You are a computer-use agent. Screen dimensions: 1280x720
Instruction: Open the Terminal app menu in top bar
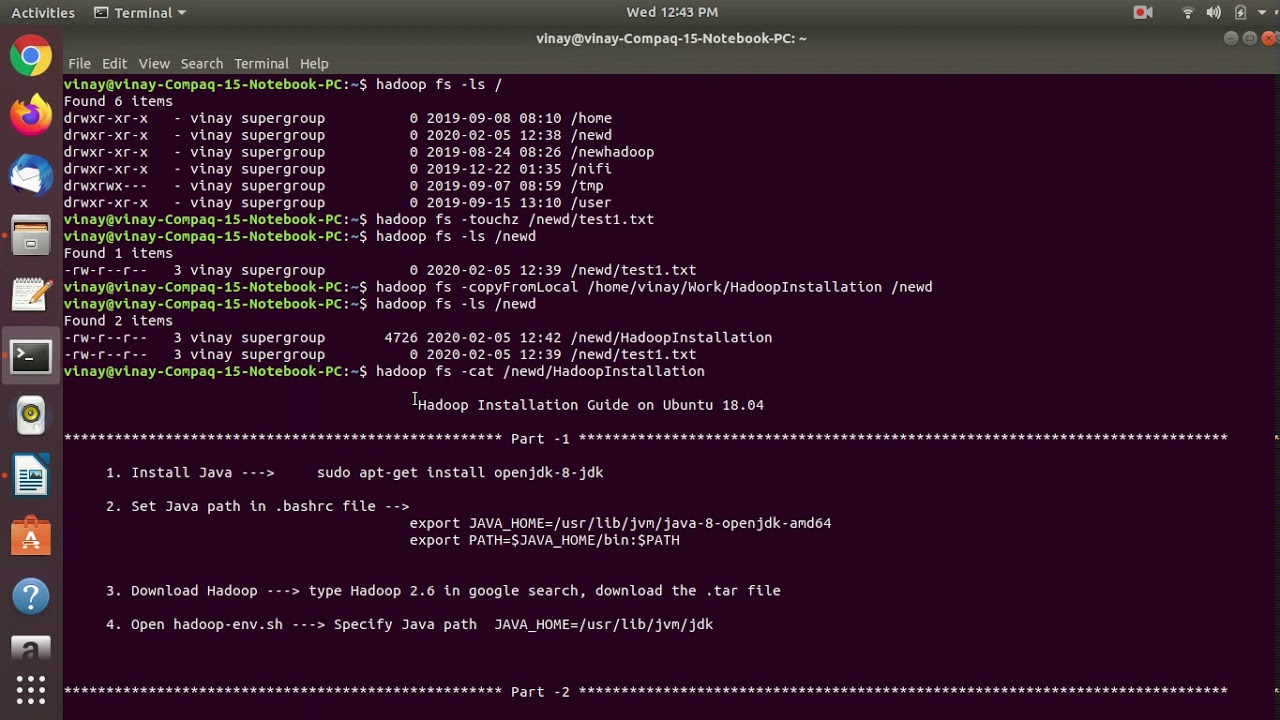[x=140, y=12]
